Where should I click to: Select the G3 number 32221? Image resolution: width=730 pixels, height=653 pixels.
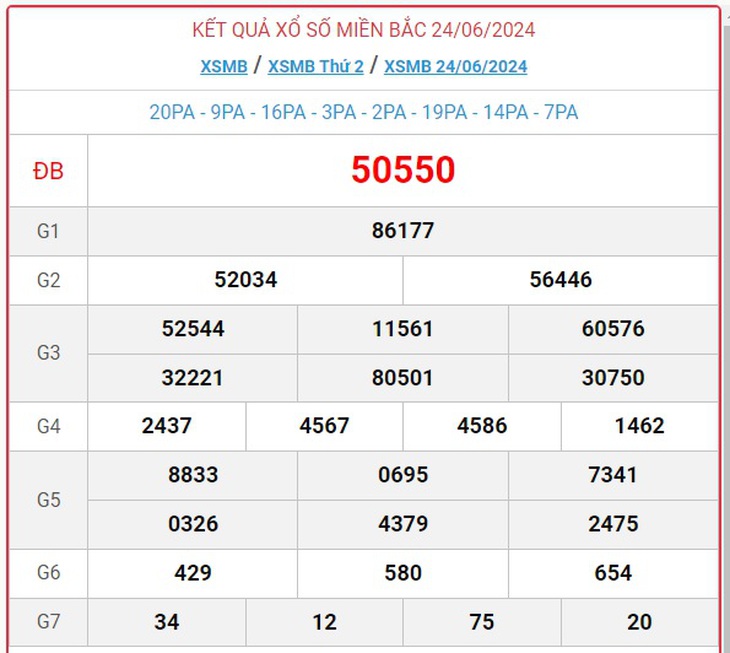[192, 377]
